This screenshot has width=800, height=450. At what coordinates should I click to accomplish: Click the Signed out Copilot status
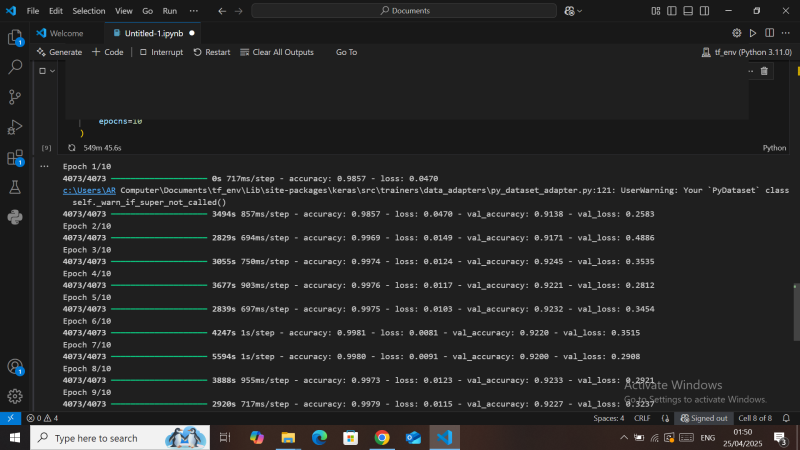pos(704,418)
